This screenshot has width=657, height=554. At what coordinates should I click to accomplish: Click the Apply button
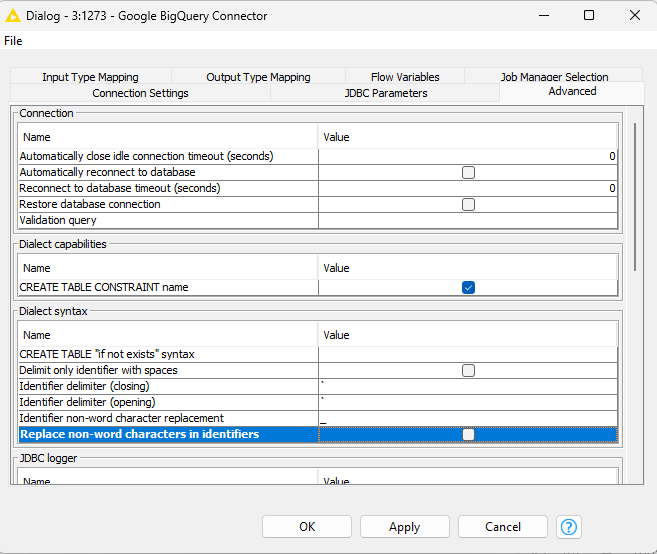tap(404, 527)
